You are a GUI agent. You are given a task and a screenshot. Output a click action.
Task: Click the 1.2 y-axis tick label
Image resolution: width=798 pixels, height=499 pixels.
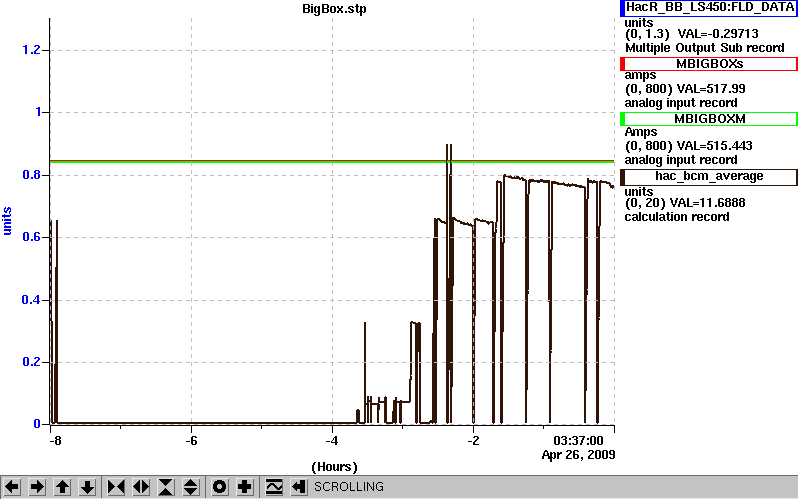31,50
